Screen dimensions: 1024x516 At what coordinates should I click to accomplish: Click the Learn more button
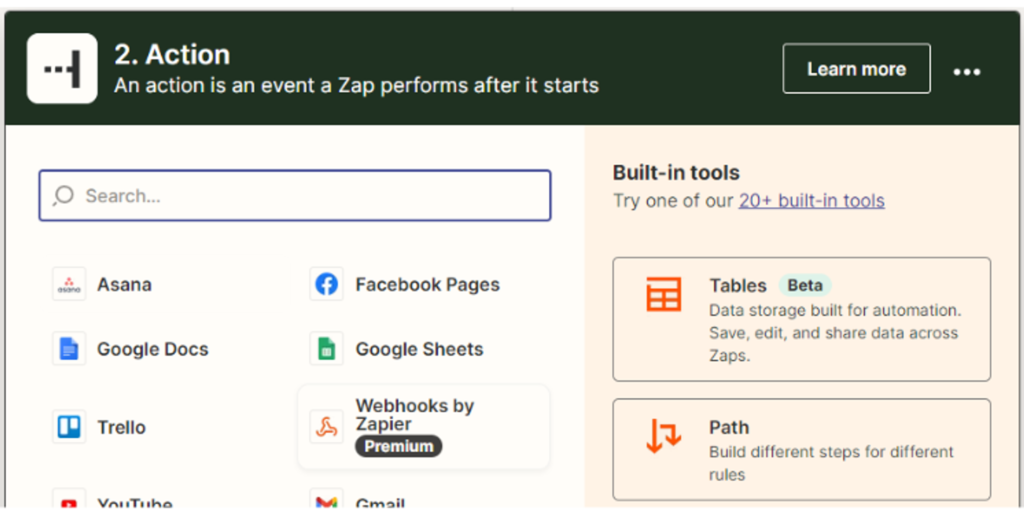pos(856,69)
